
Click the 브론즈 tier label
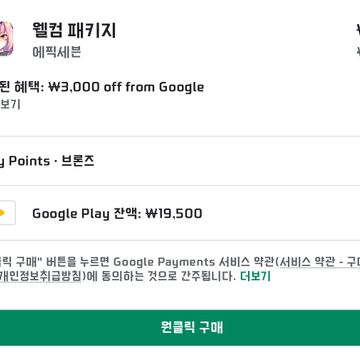click(x=78, y=161)
